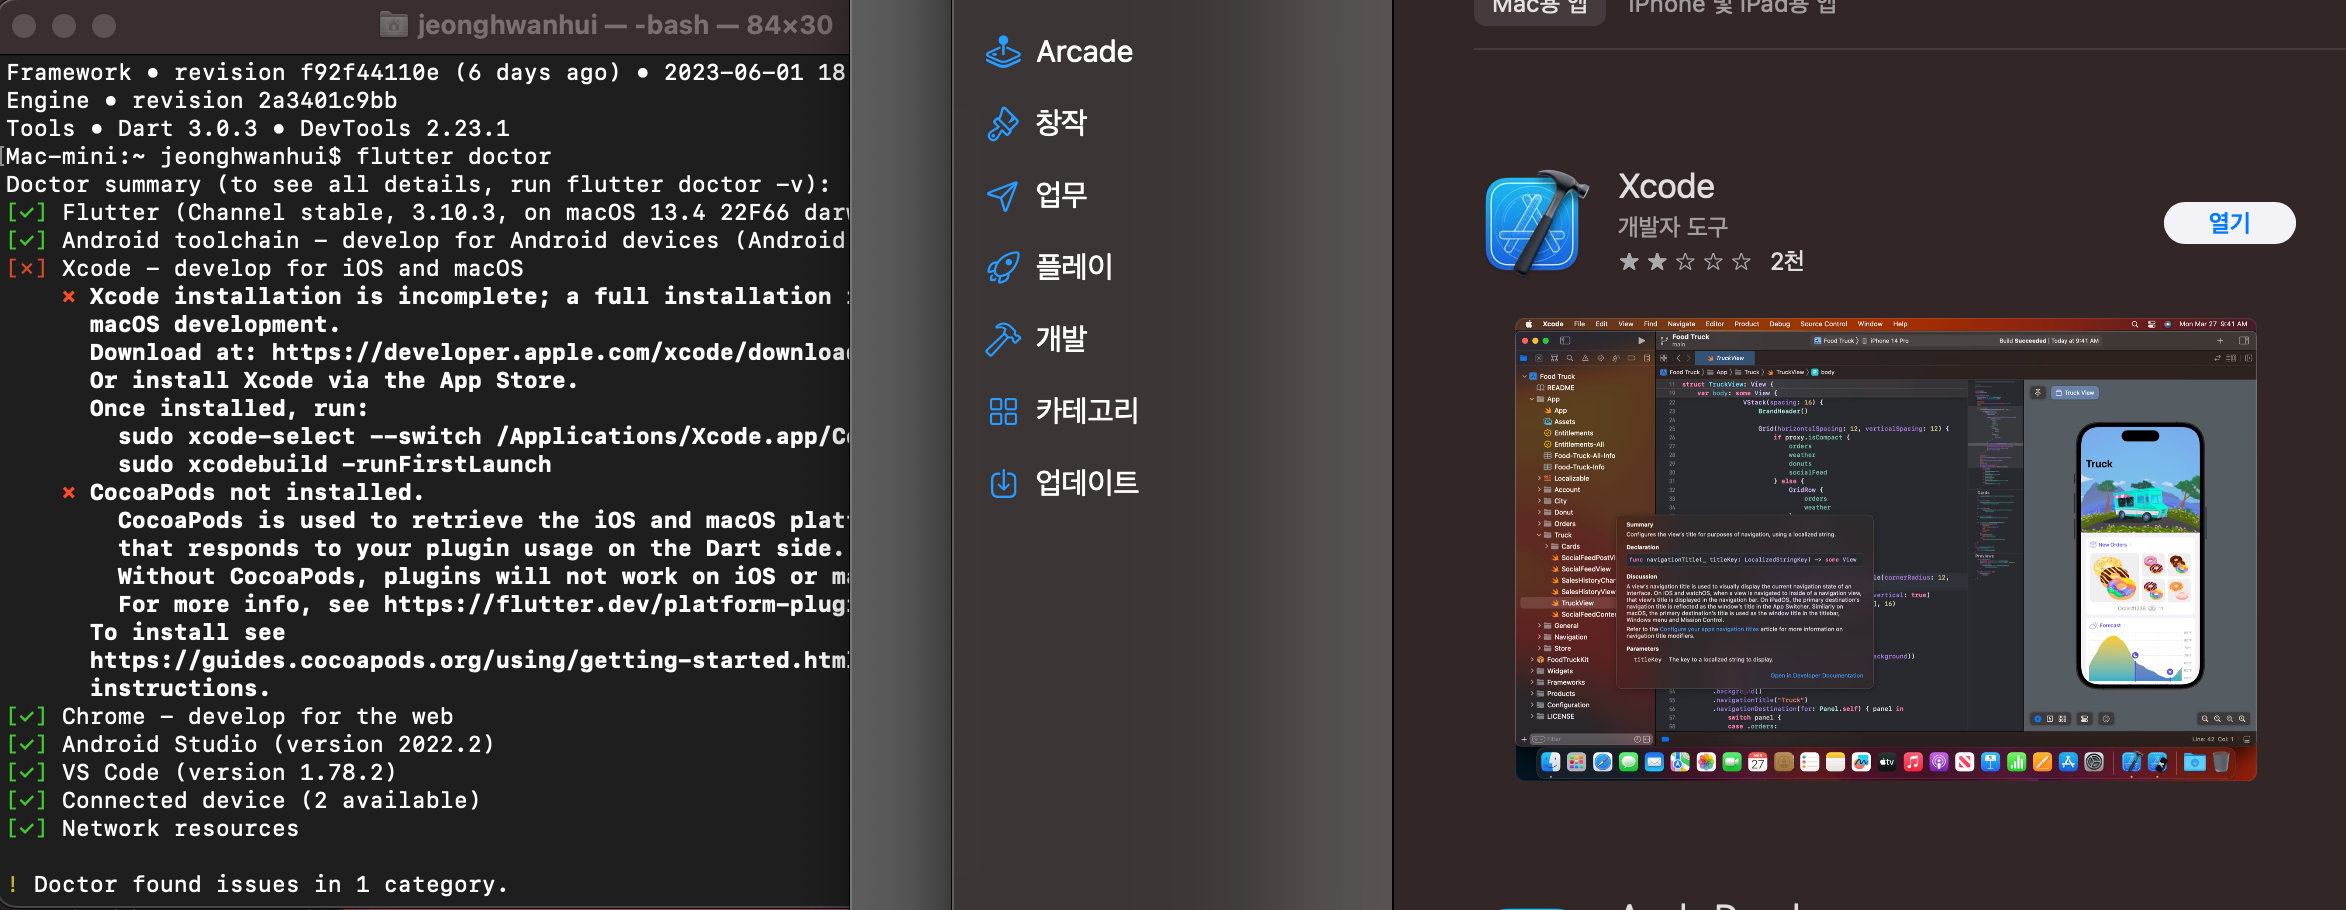Click the Xcode app title text
Screen dimensions: 2346x910
(x=1666, y=186)
